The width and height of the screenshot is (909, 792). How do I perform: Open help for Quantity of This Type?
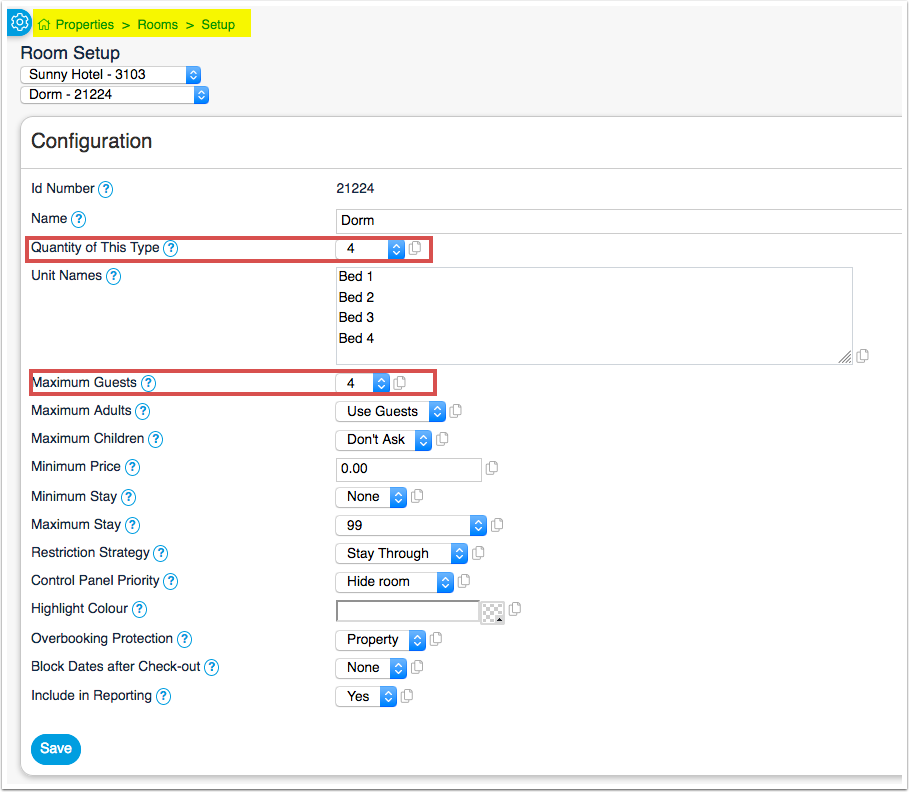click(170, 248)
